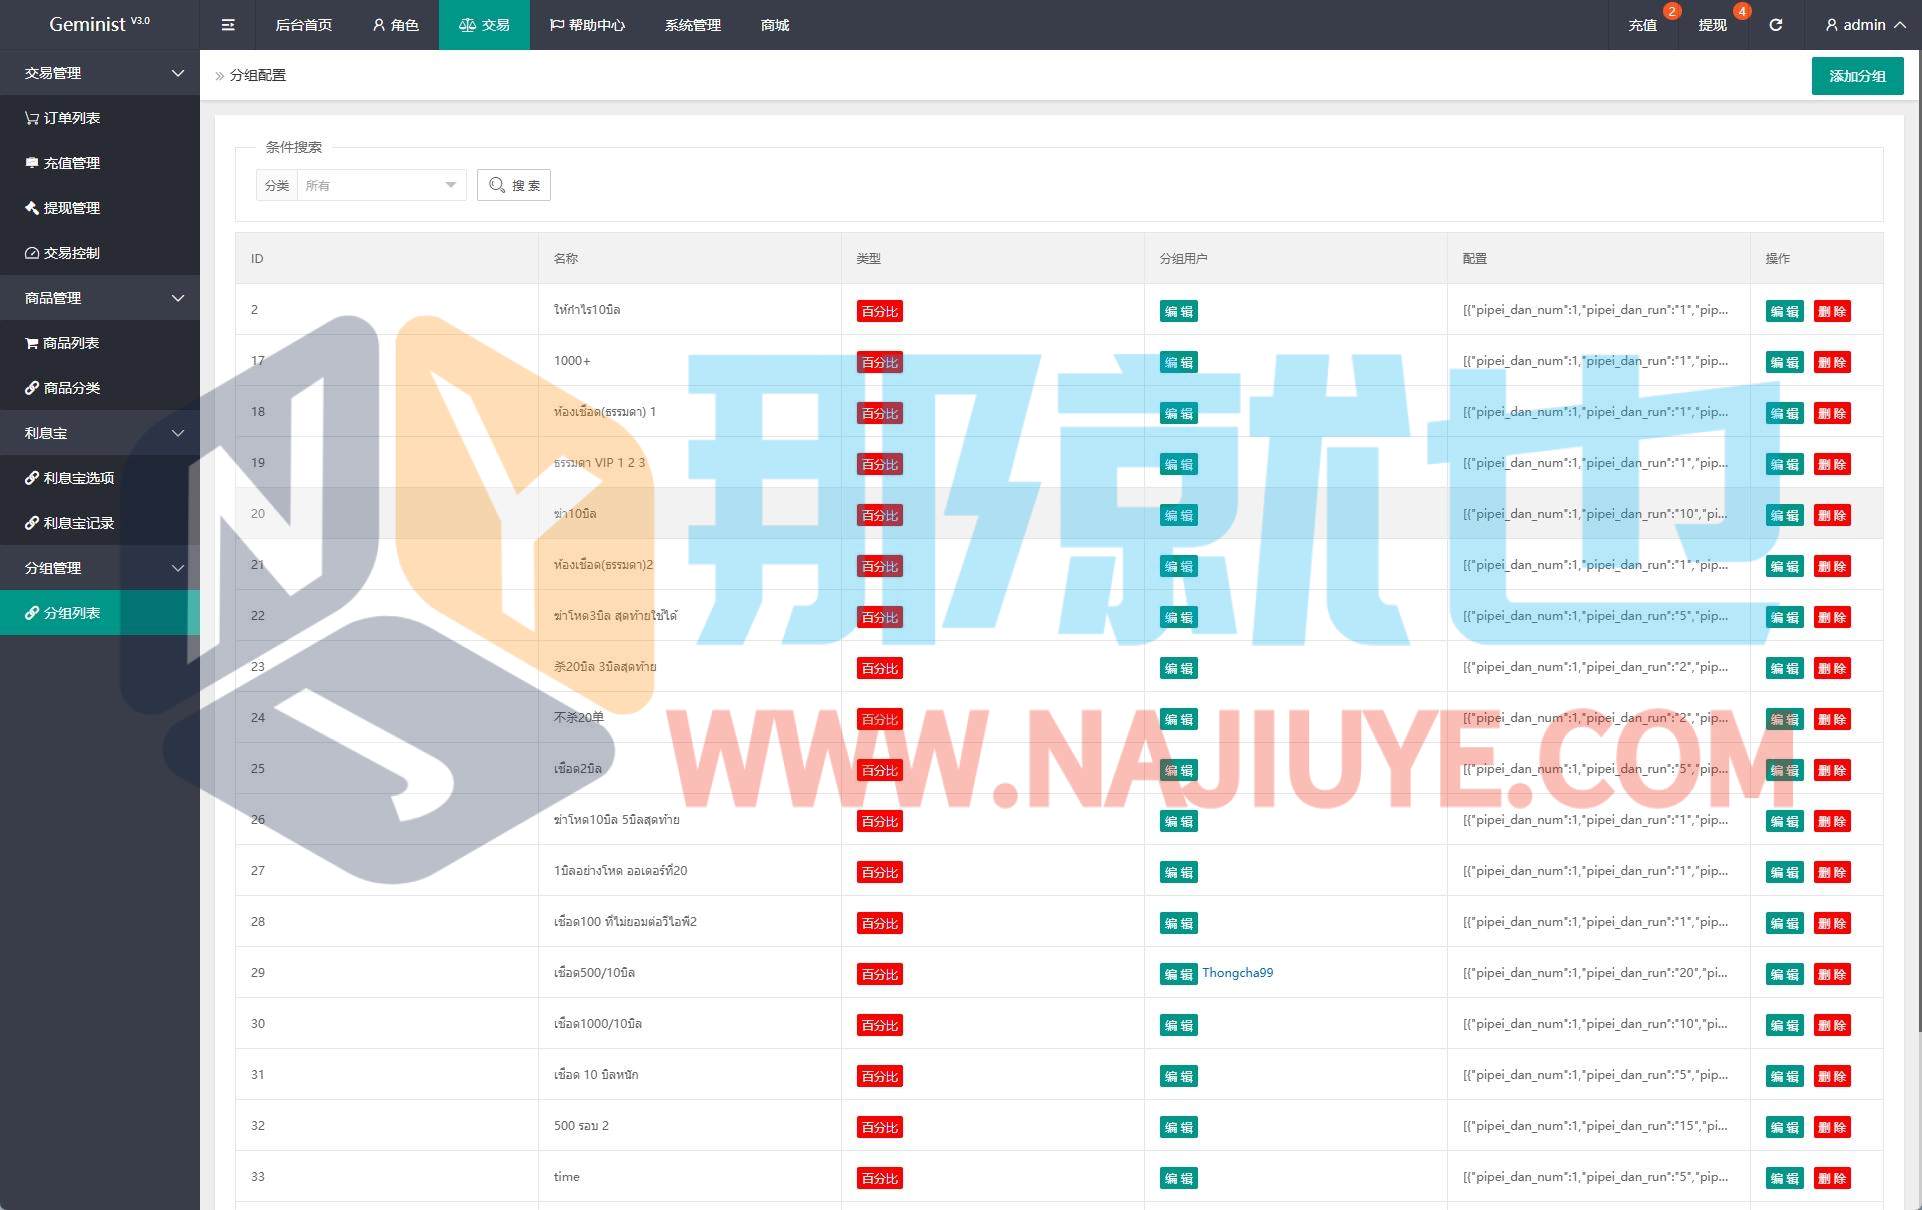Delete the group with ID 2
Image resolution: width=1922 pixels, height=1210 pixels.
[x=1832, y=311]
